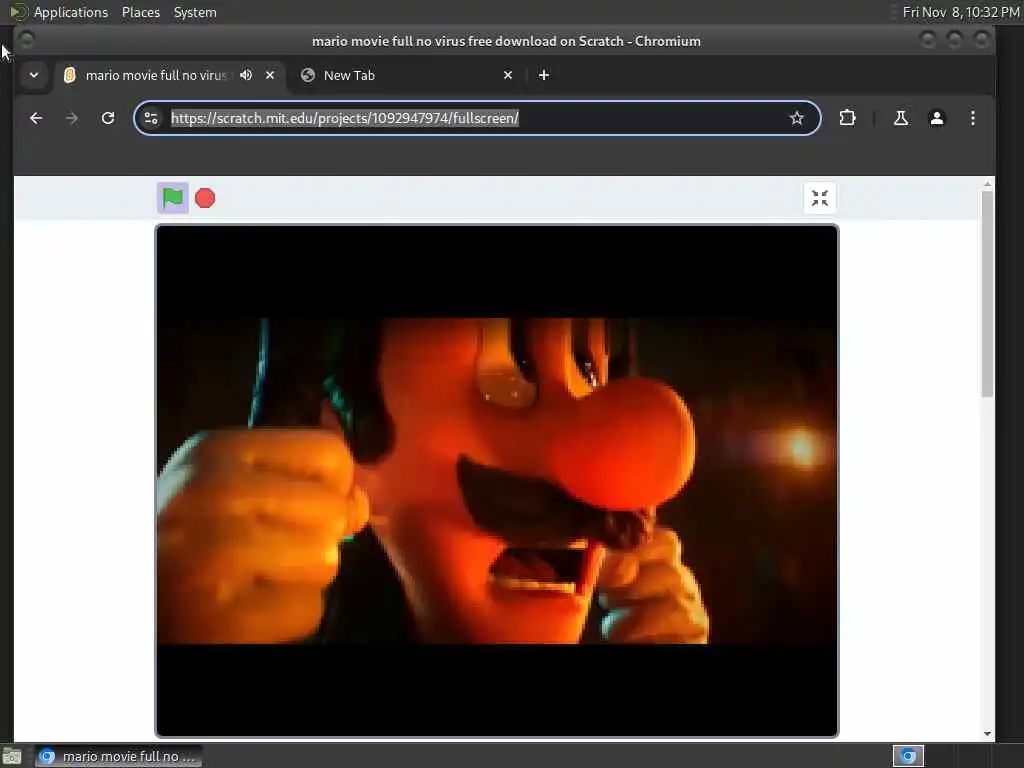
Task: Open the Extensions puzzle icon
Action: 847,118
